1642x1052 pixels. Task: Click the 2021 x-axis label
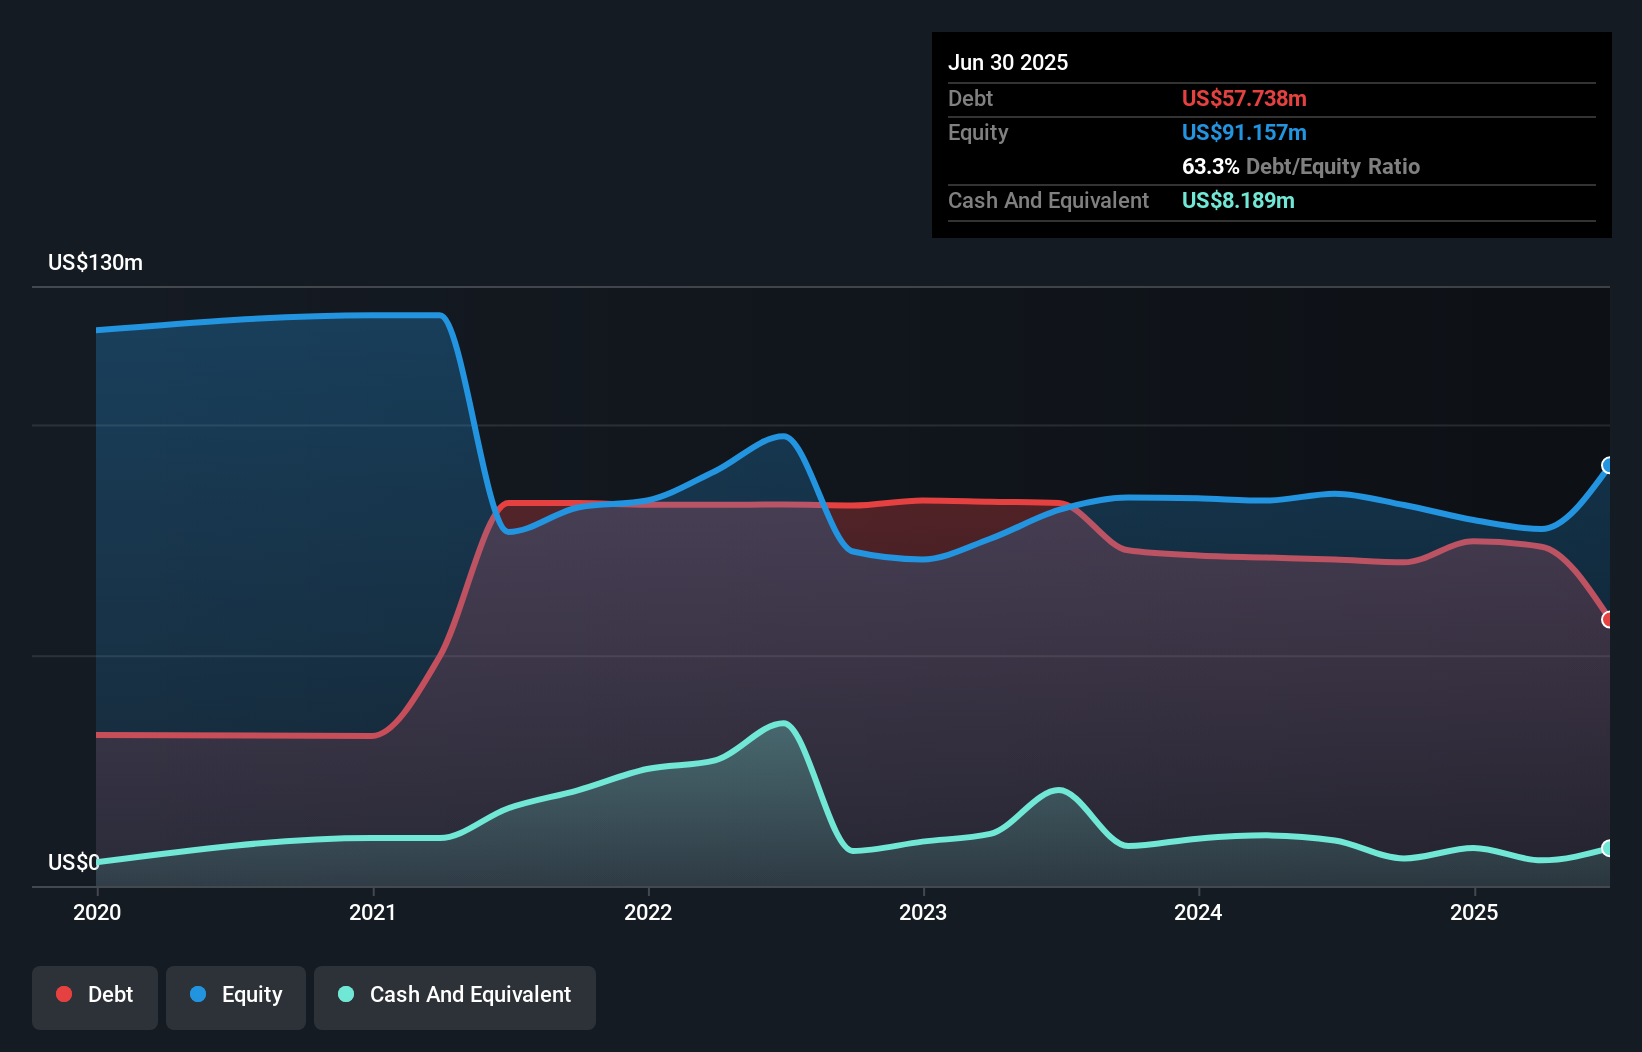click(x=372, y=912)
